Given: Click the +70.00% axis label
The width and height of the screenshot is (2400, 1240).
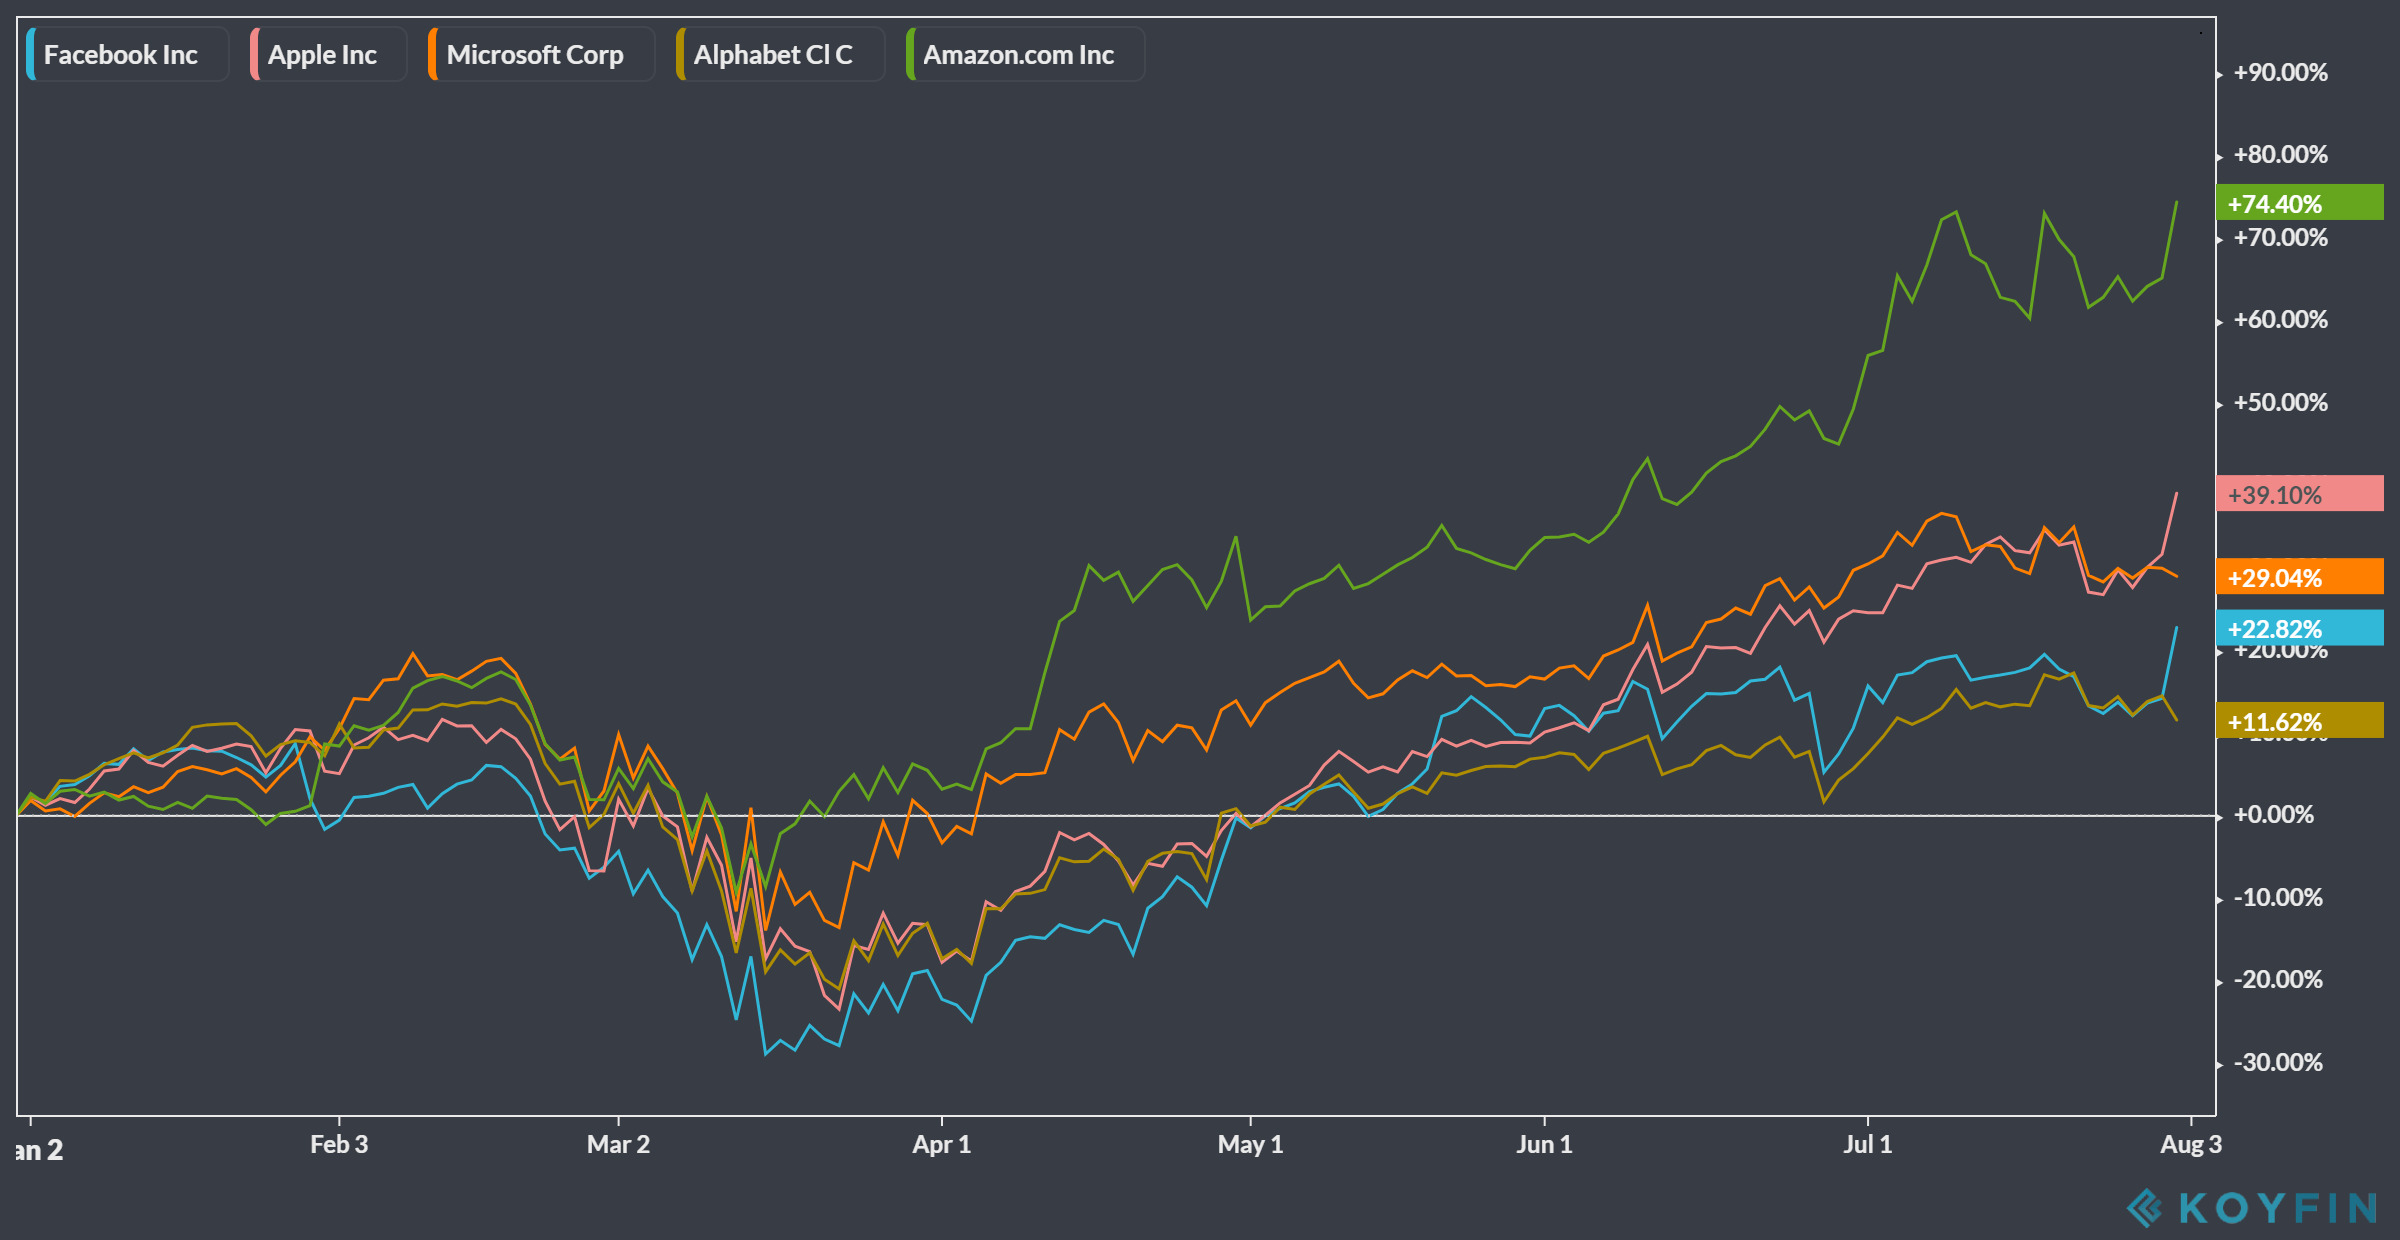Looking at the screenshot, I should (2280, 238).
